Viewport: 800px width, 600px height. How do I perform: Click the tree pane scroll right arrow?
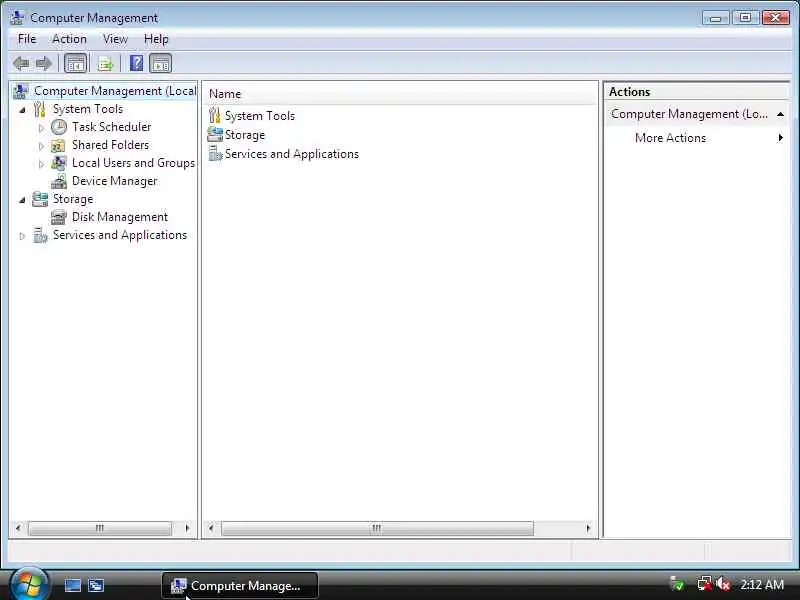pos(188,528)
